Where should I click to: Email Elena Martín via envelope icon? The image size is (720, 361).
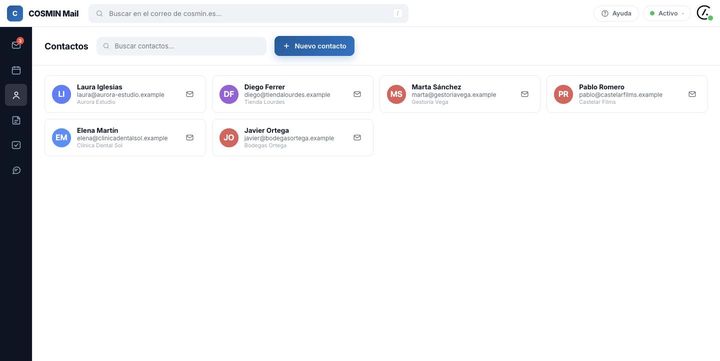pyautogui.click(x=190, y=138)
